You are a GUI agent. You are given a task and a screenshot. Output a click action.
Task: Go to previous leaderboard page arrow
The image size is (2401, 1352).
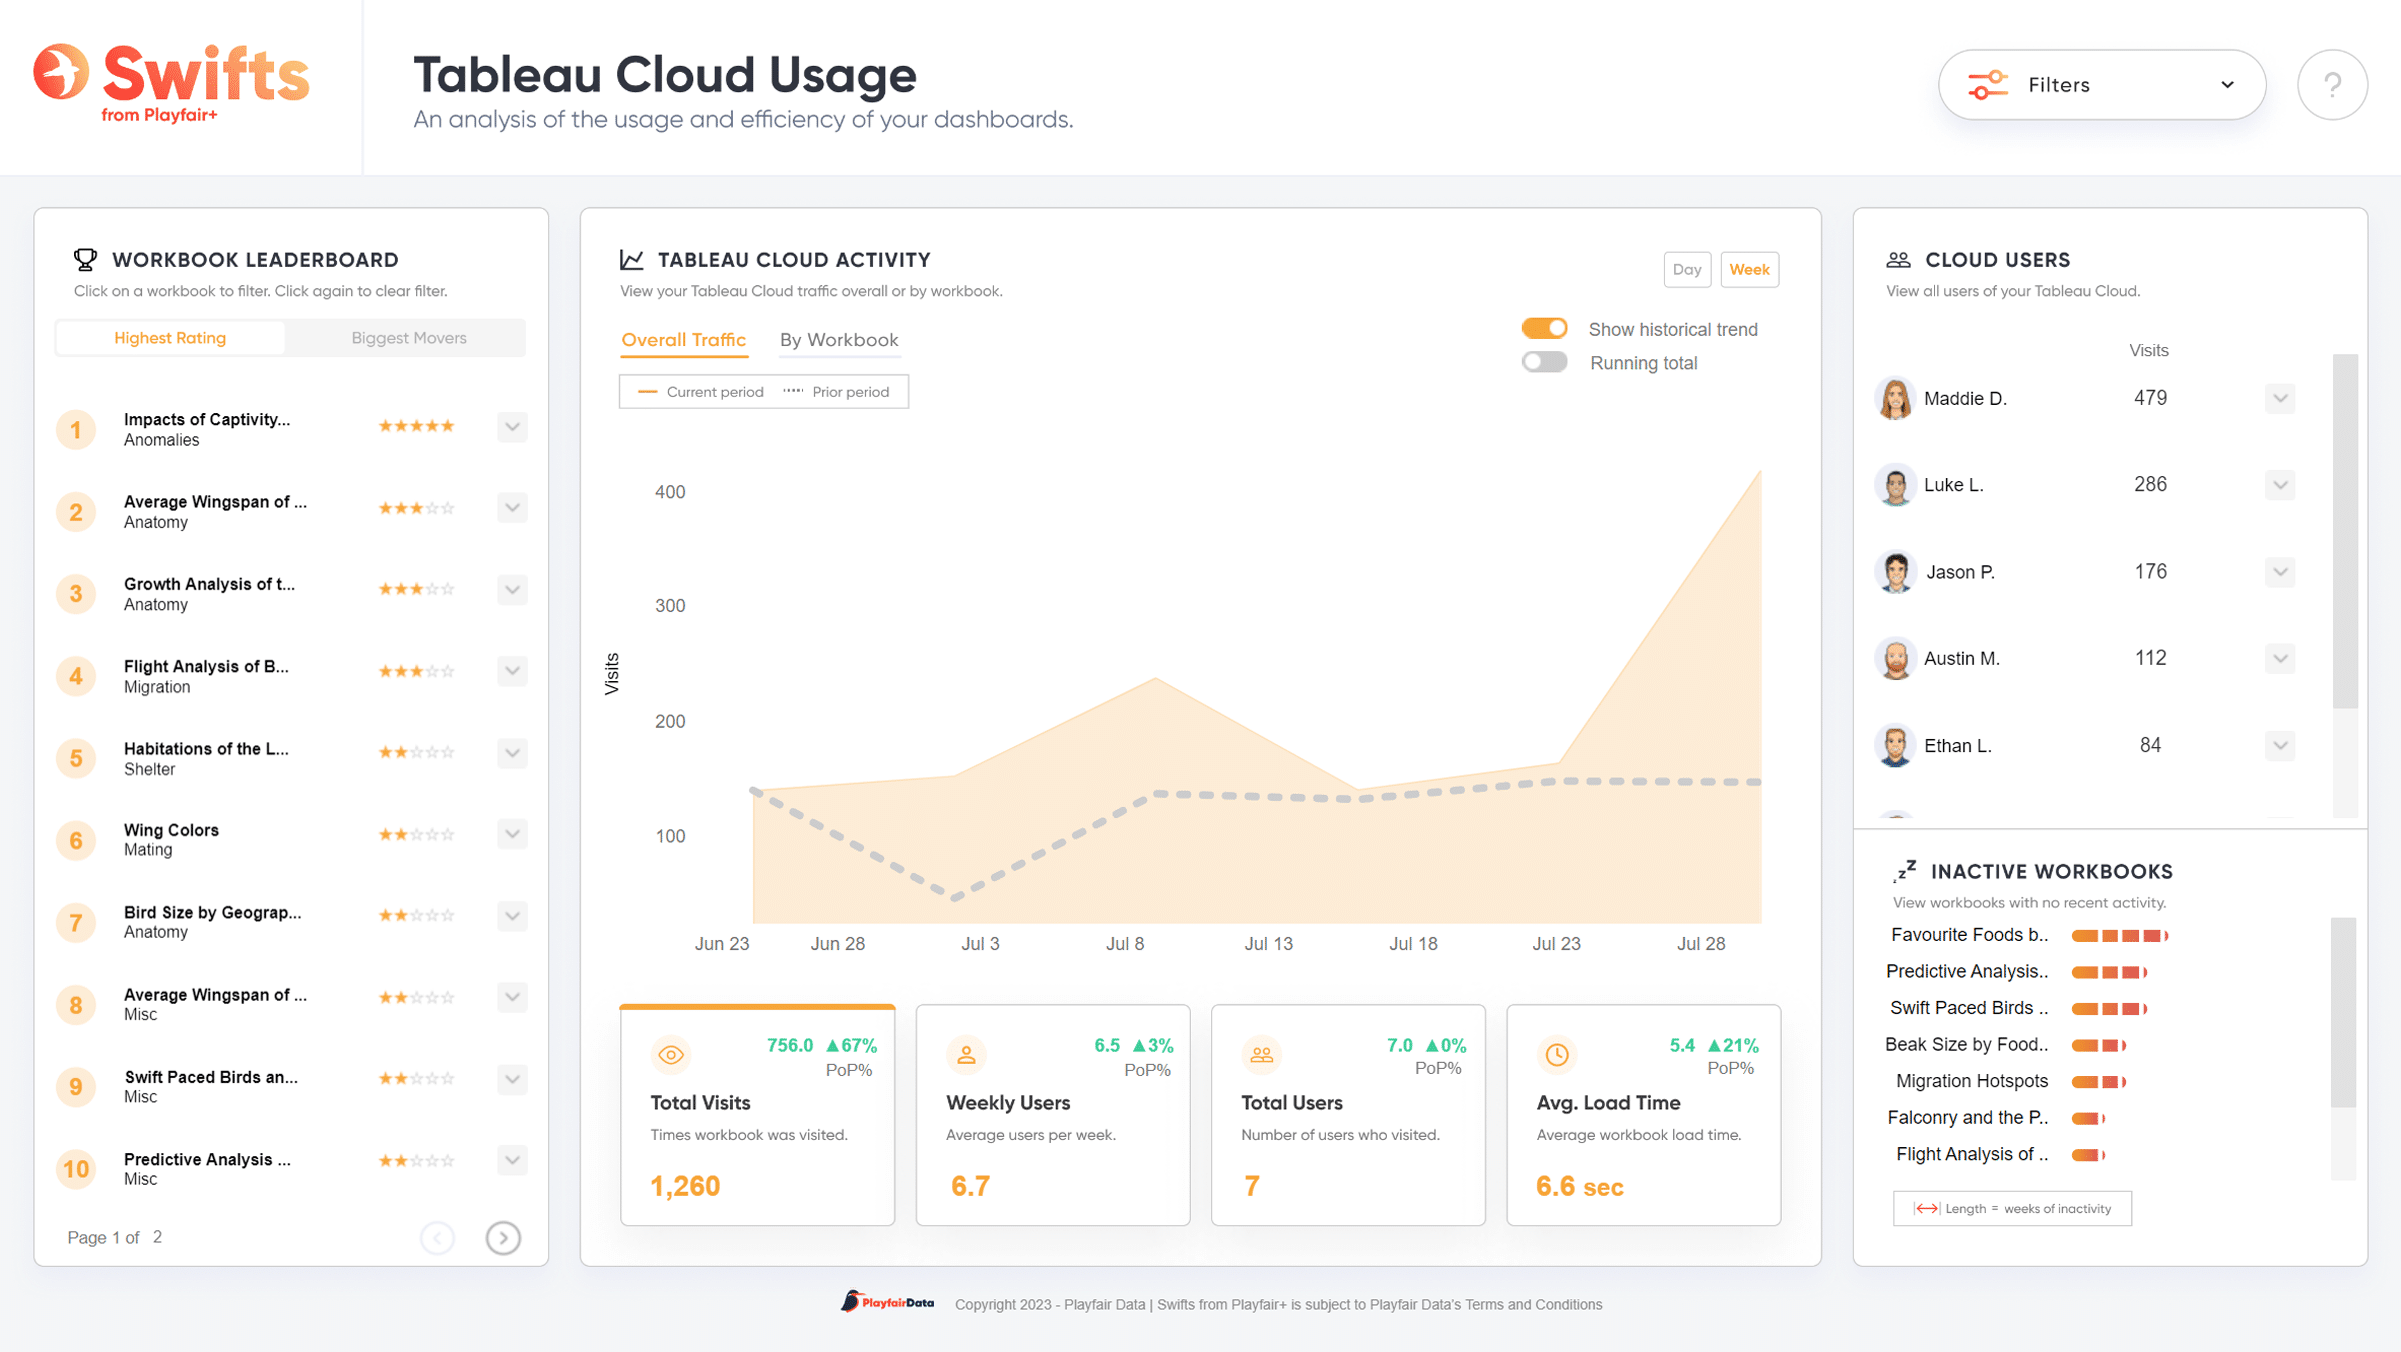[x=438, y=1238]
